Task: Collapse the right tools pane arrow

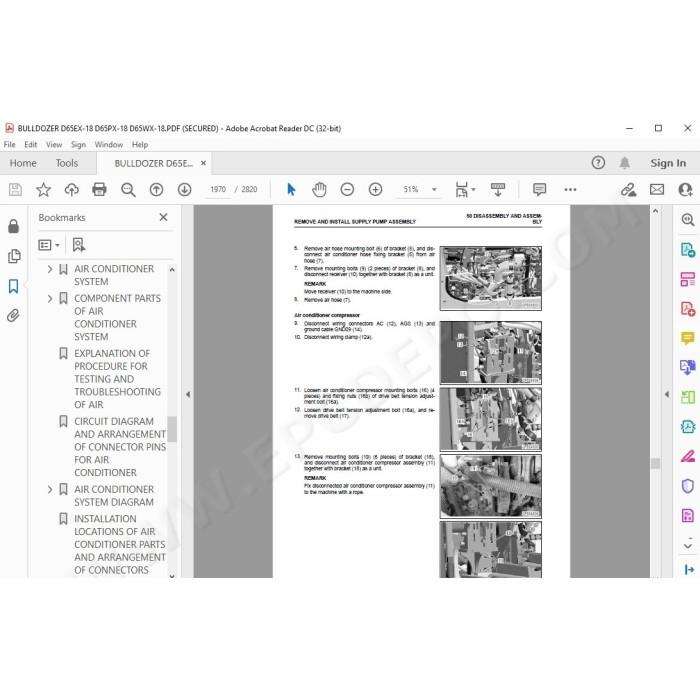Action: pos(667,395)
